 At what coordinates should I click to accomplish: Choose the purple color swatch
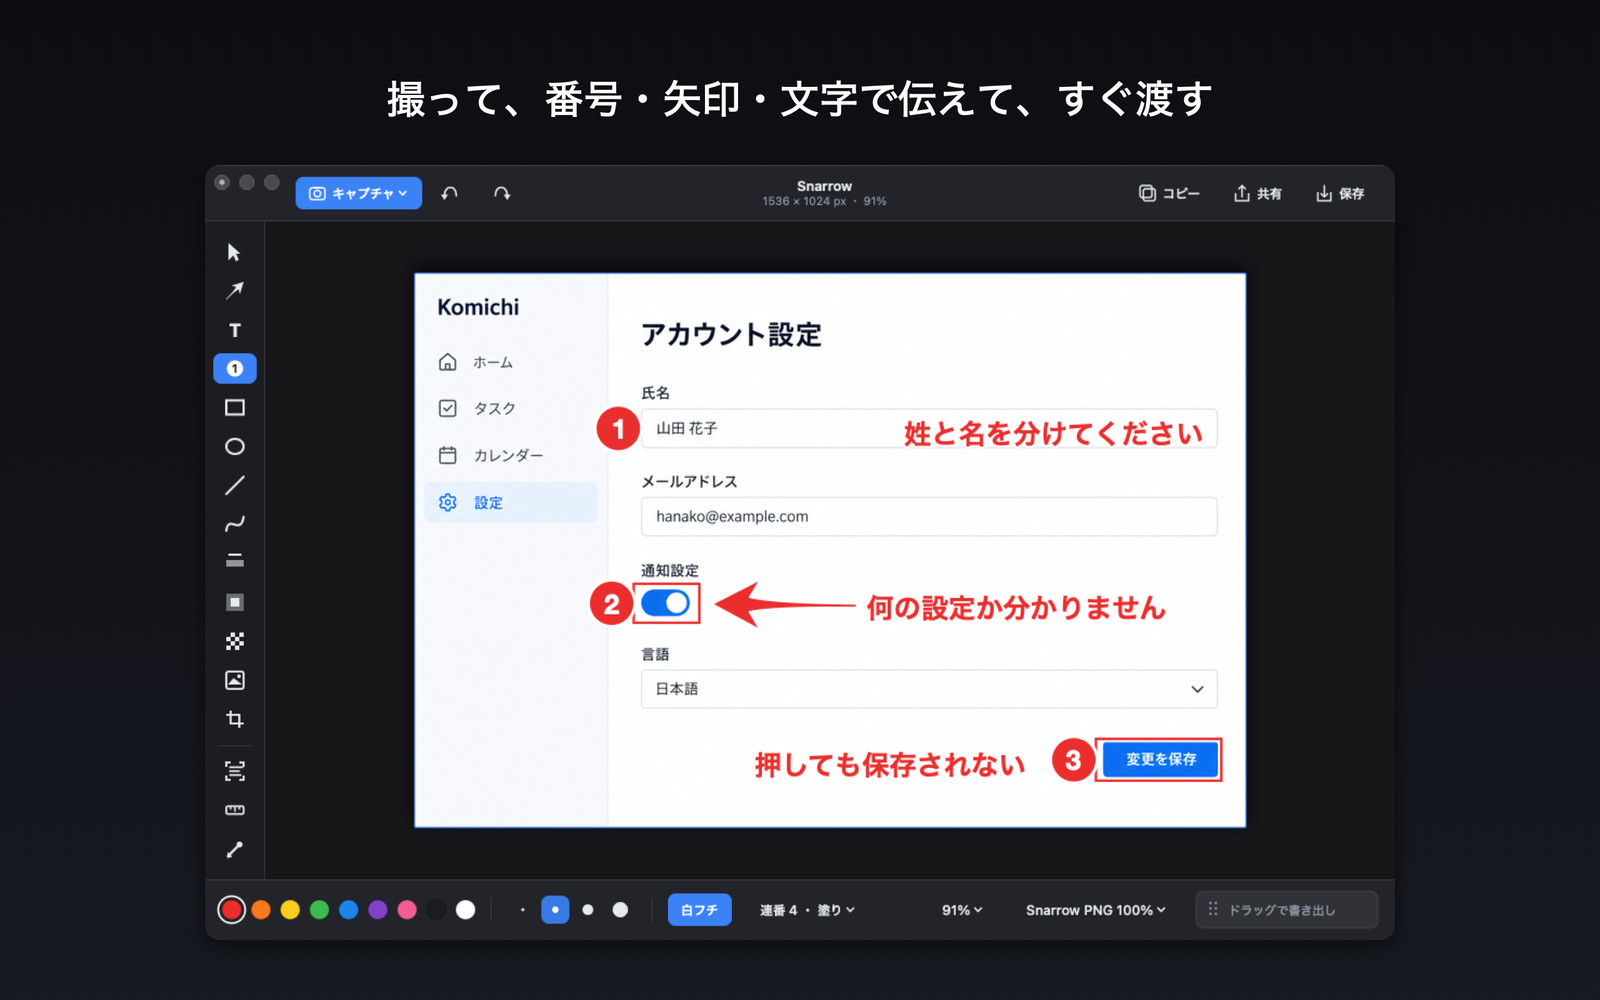(378, 910)
